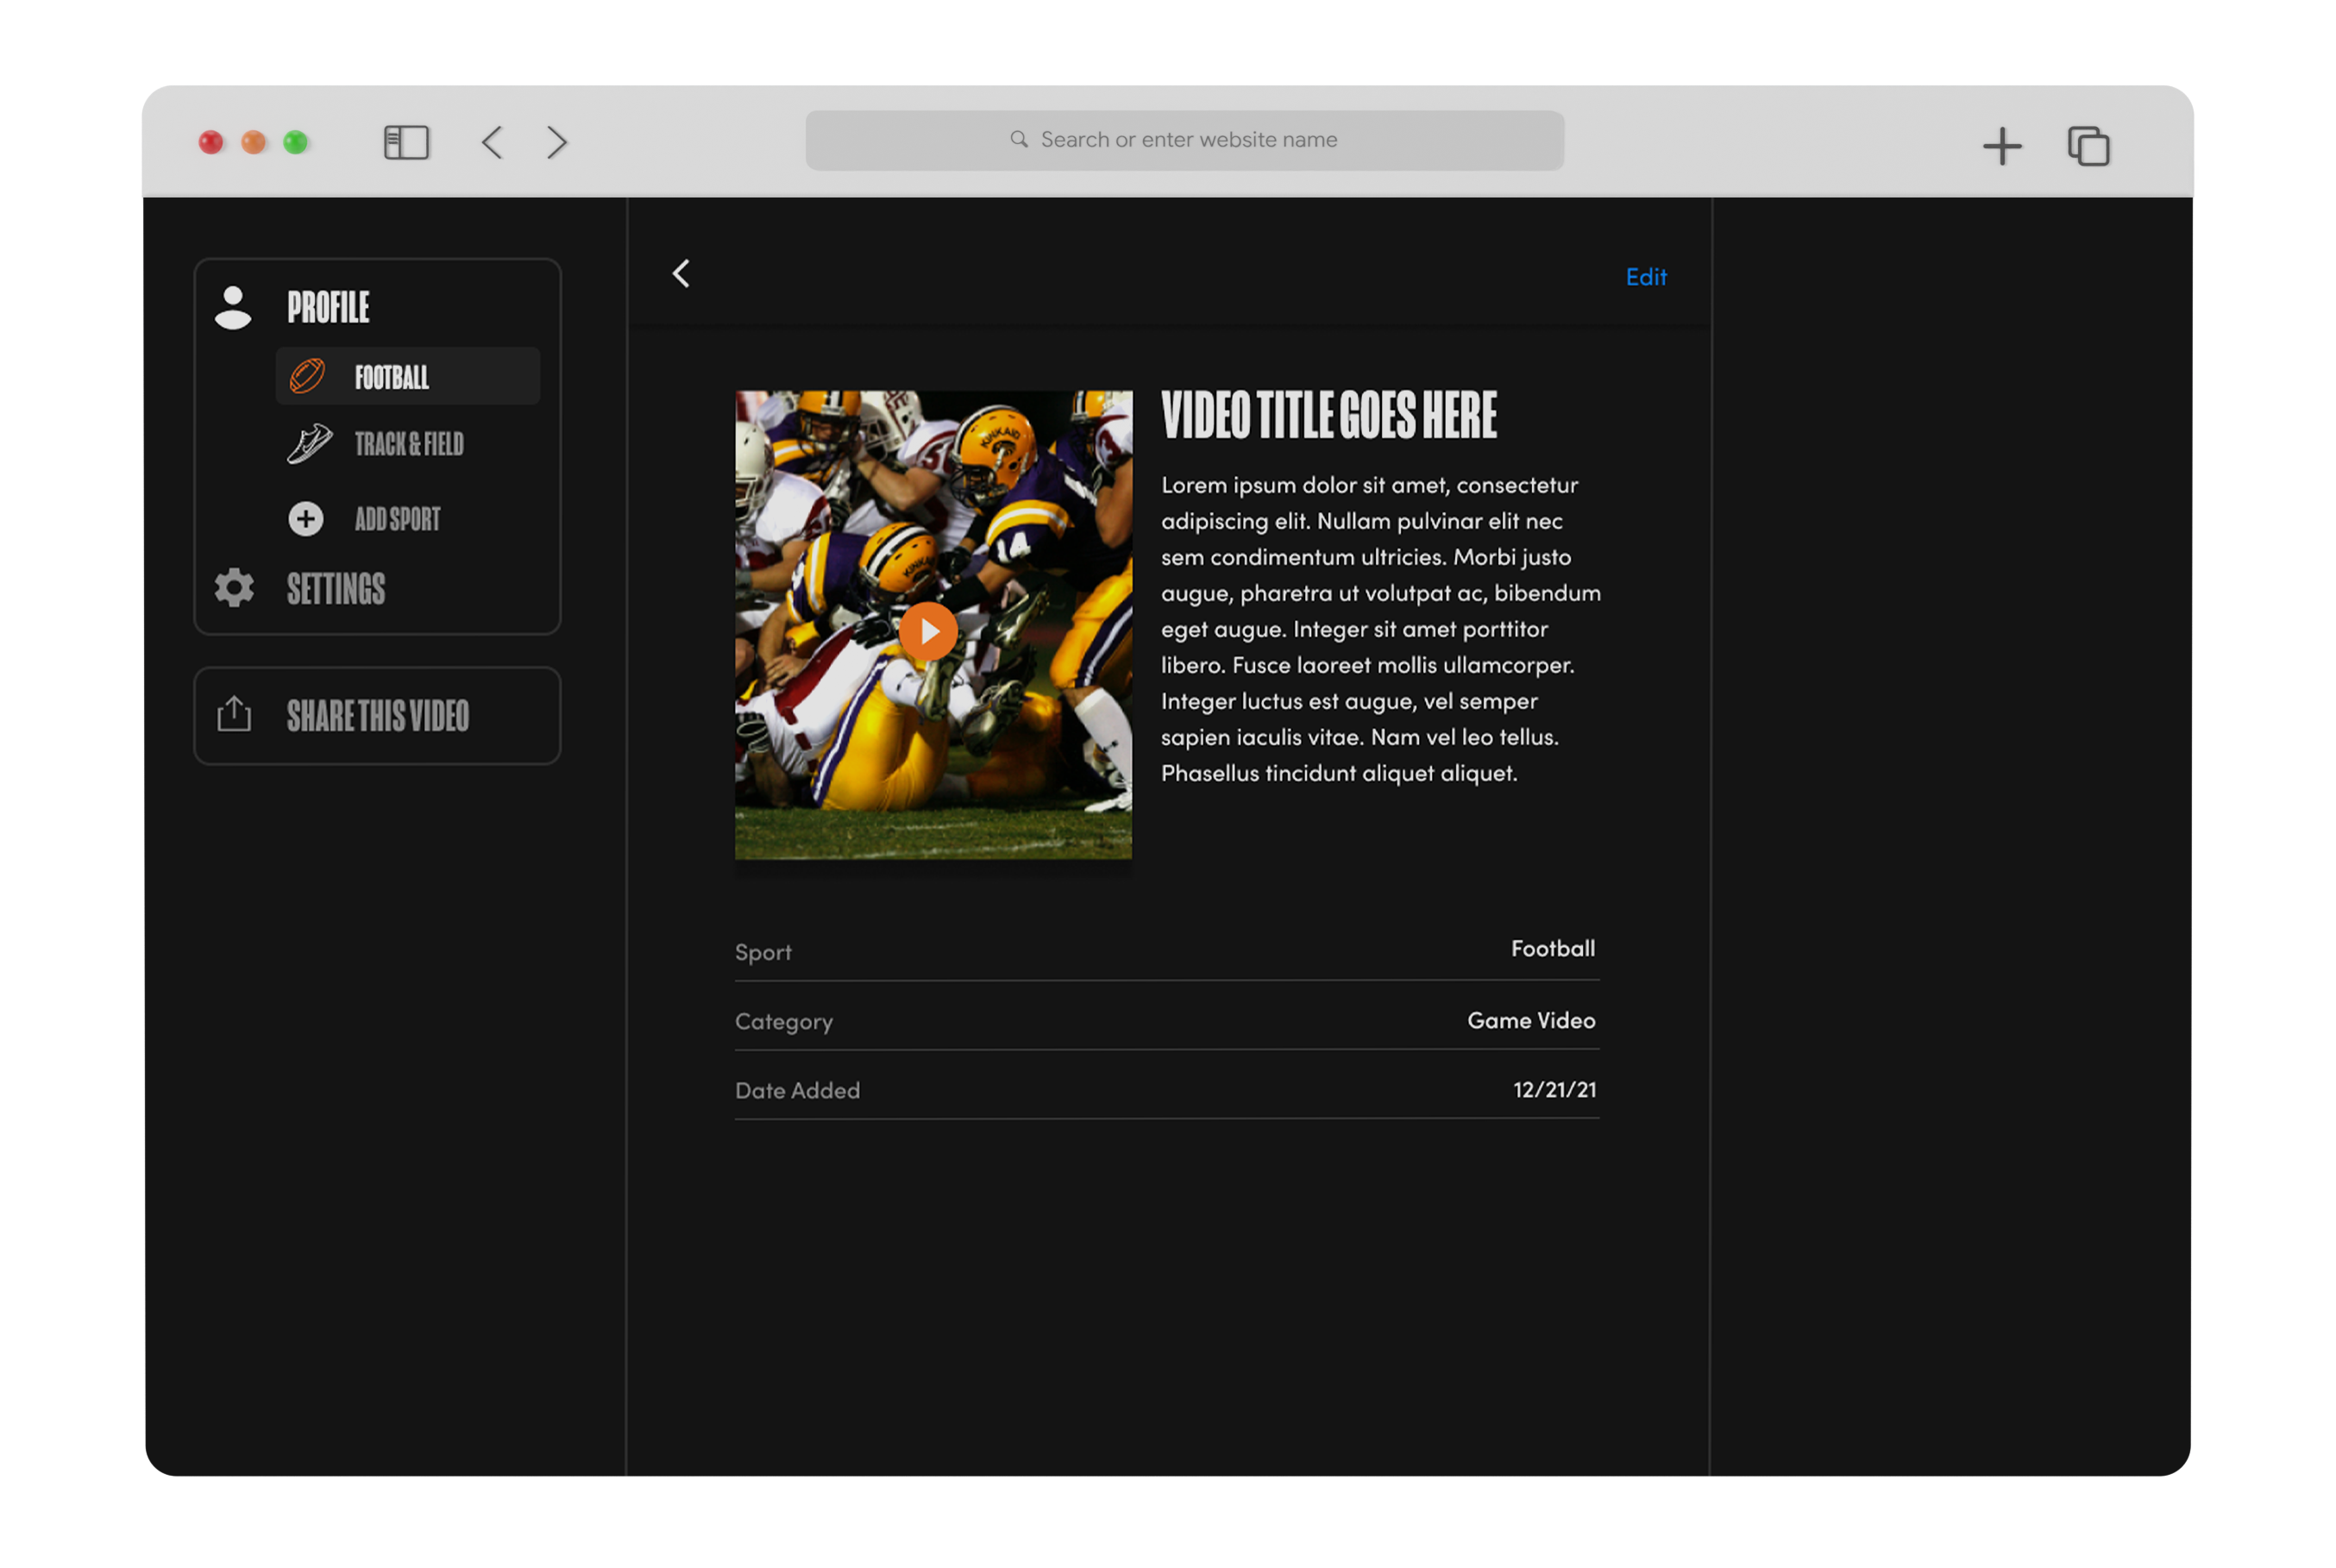Viewport: 2336px width, 1568px height.
Task: Select the Football navigation entry
Action: point(392,377)
